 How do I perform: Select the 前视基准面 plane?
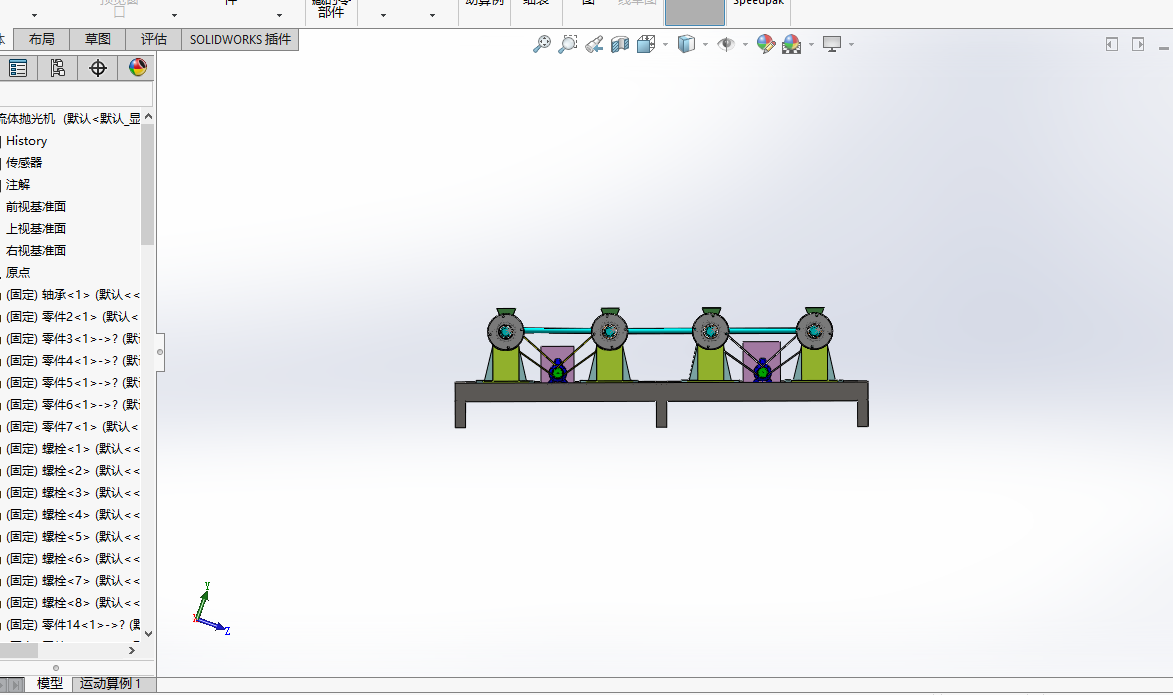36,206
